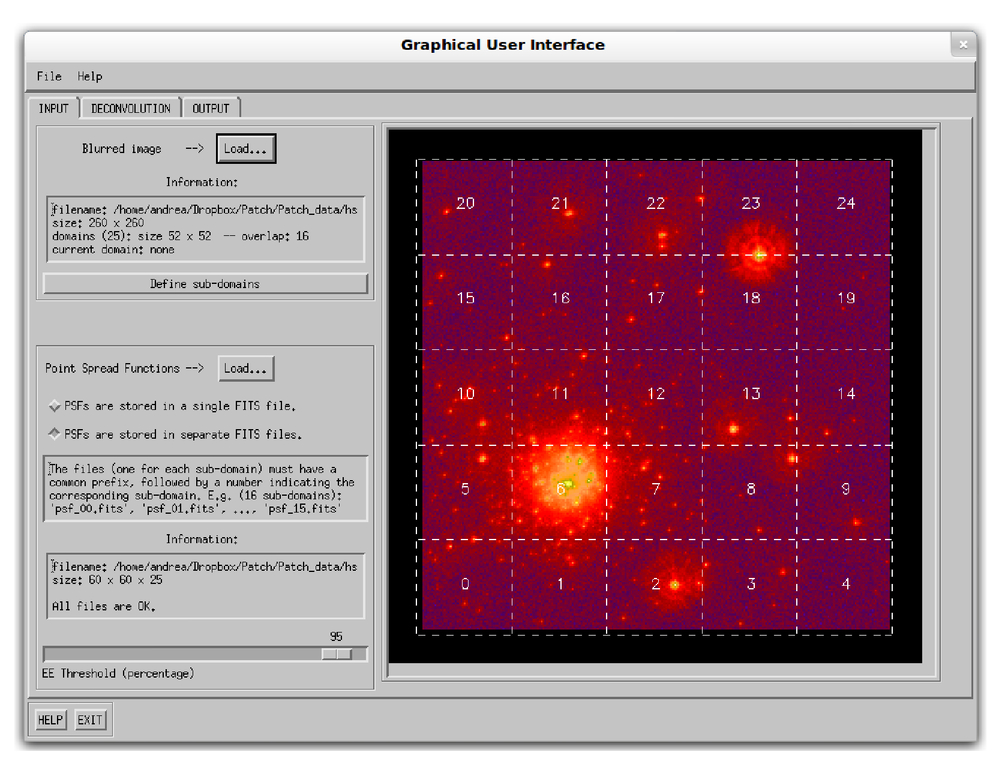Click Define sub-domains button
This screenshot has height=758, width=996.
(x=205, y=284)
